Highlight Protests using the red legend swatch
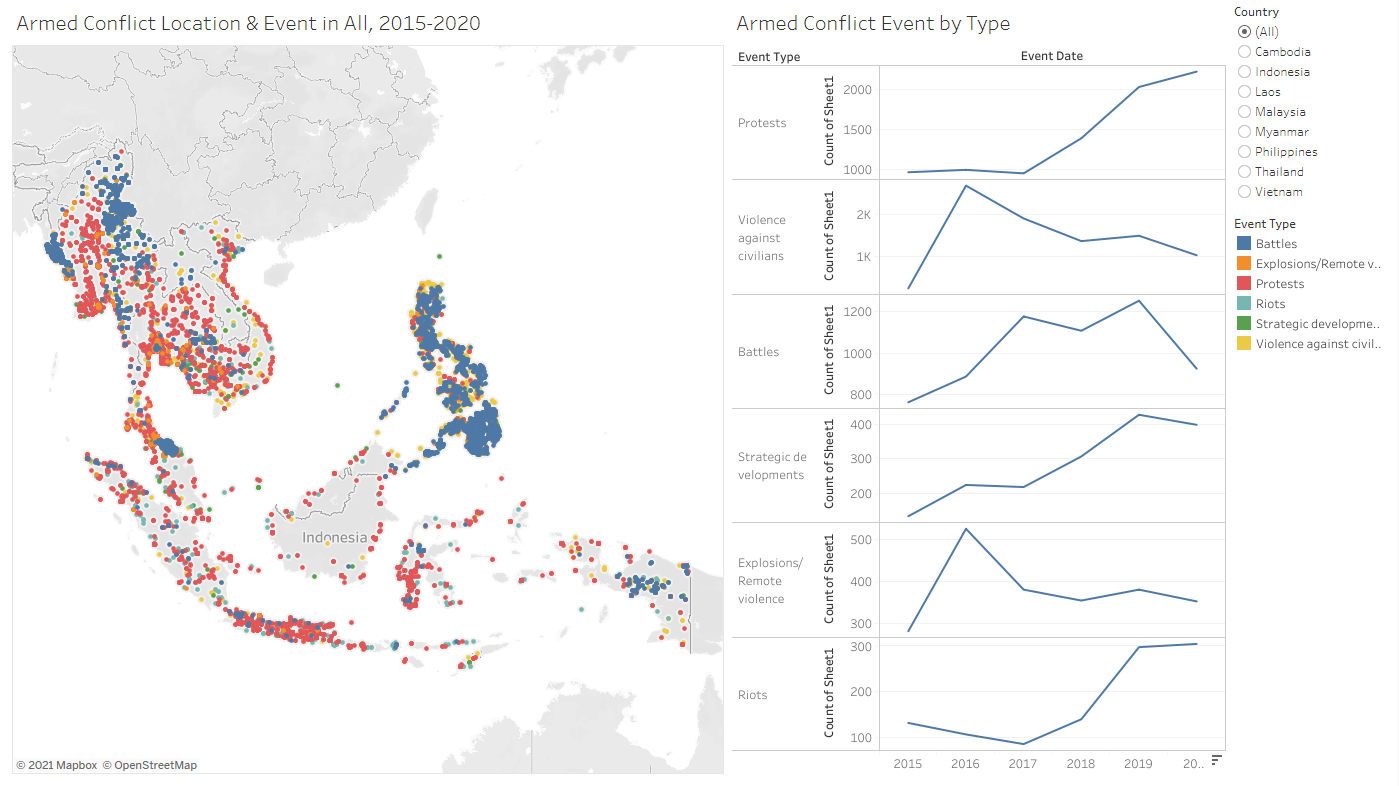Image resolution: width=1399 pixels, height=786 pixels. pos(1244,284)
